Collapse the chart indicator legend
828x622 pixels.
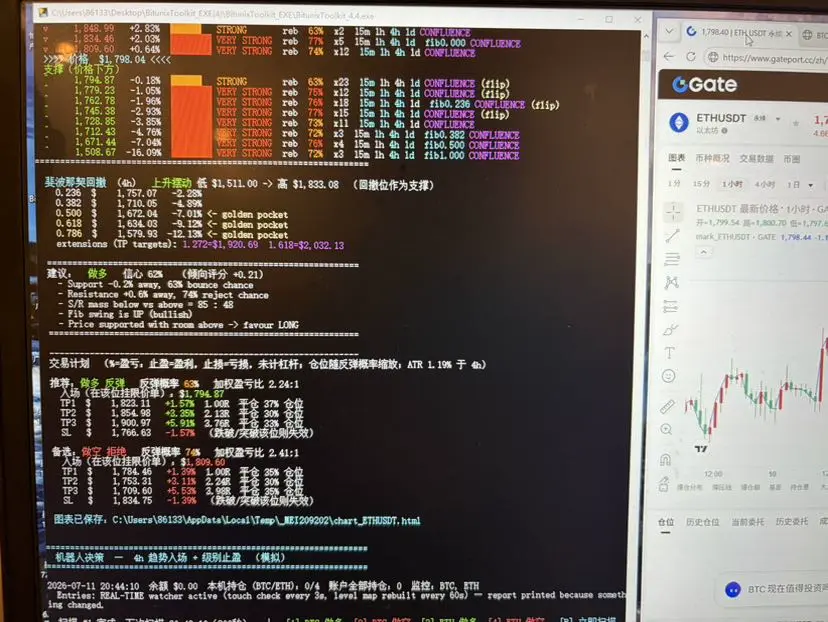[x=703, y=252]
